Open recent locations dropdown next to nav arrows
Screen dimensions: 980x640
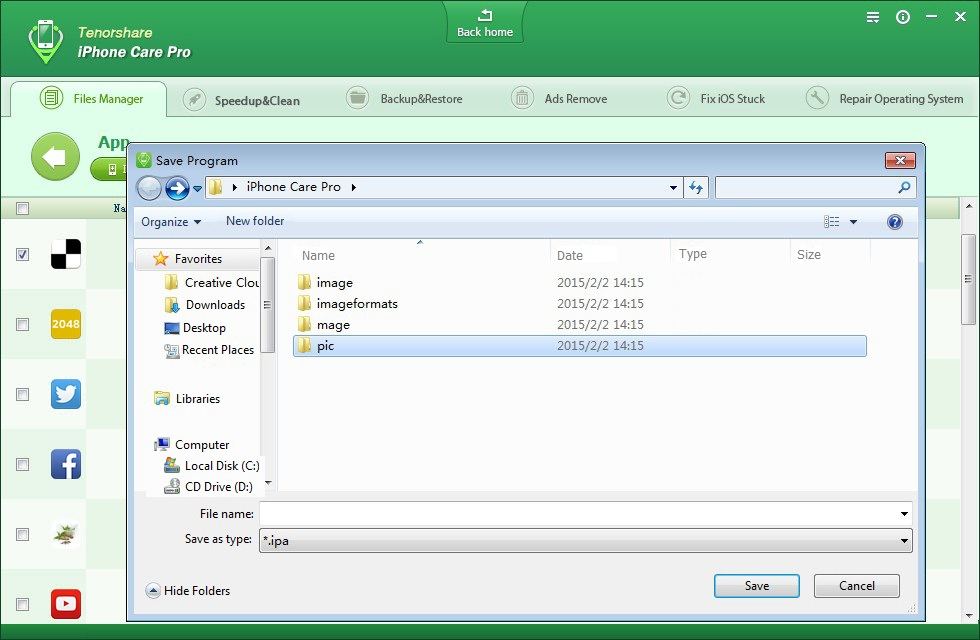pyautogui.click(x=198, y=188)
